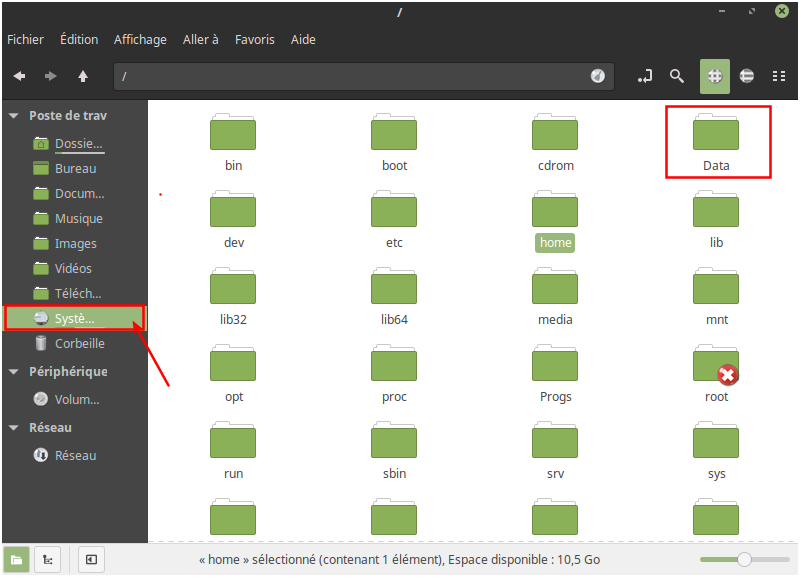Select the home folder
The image size is (801, 580).
pyautogui.click(x=555, y=220)
